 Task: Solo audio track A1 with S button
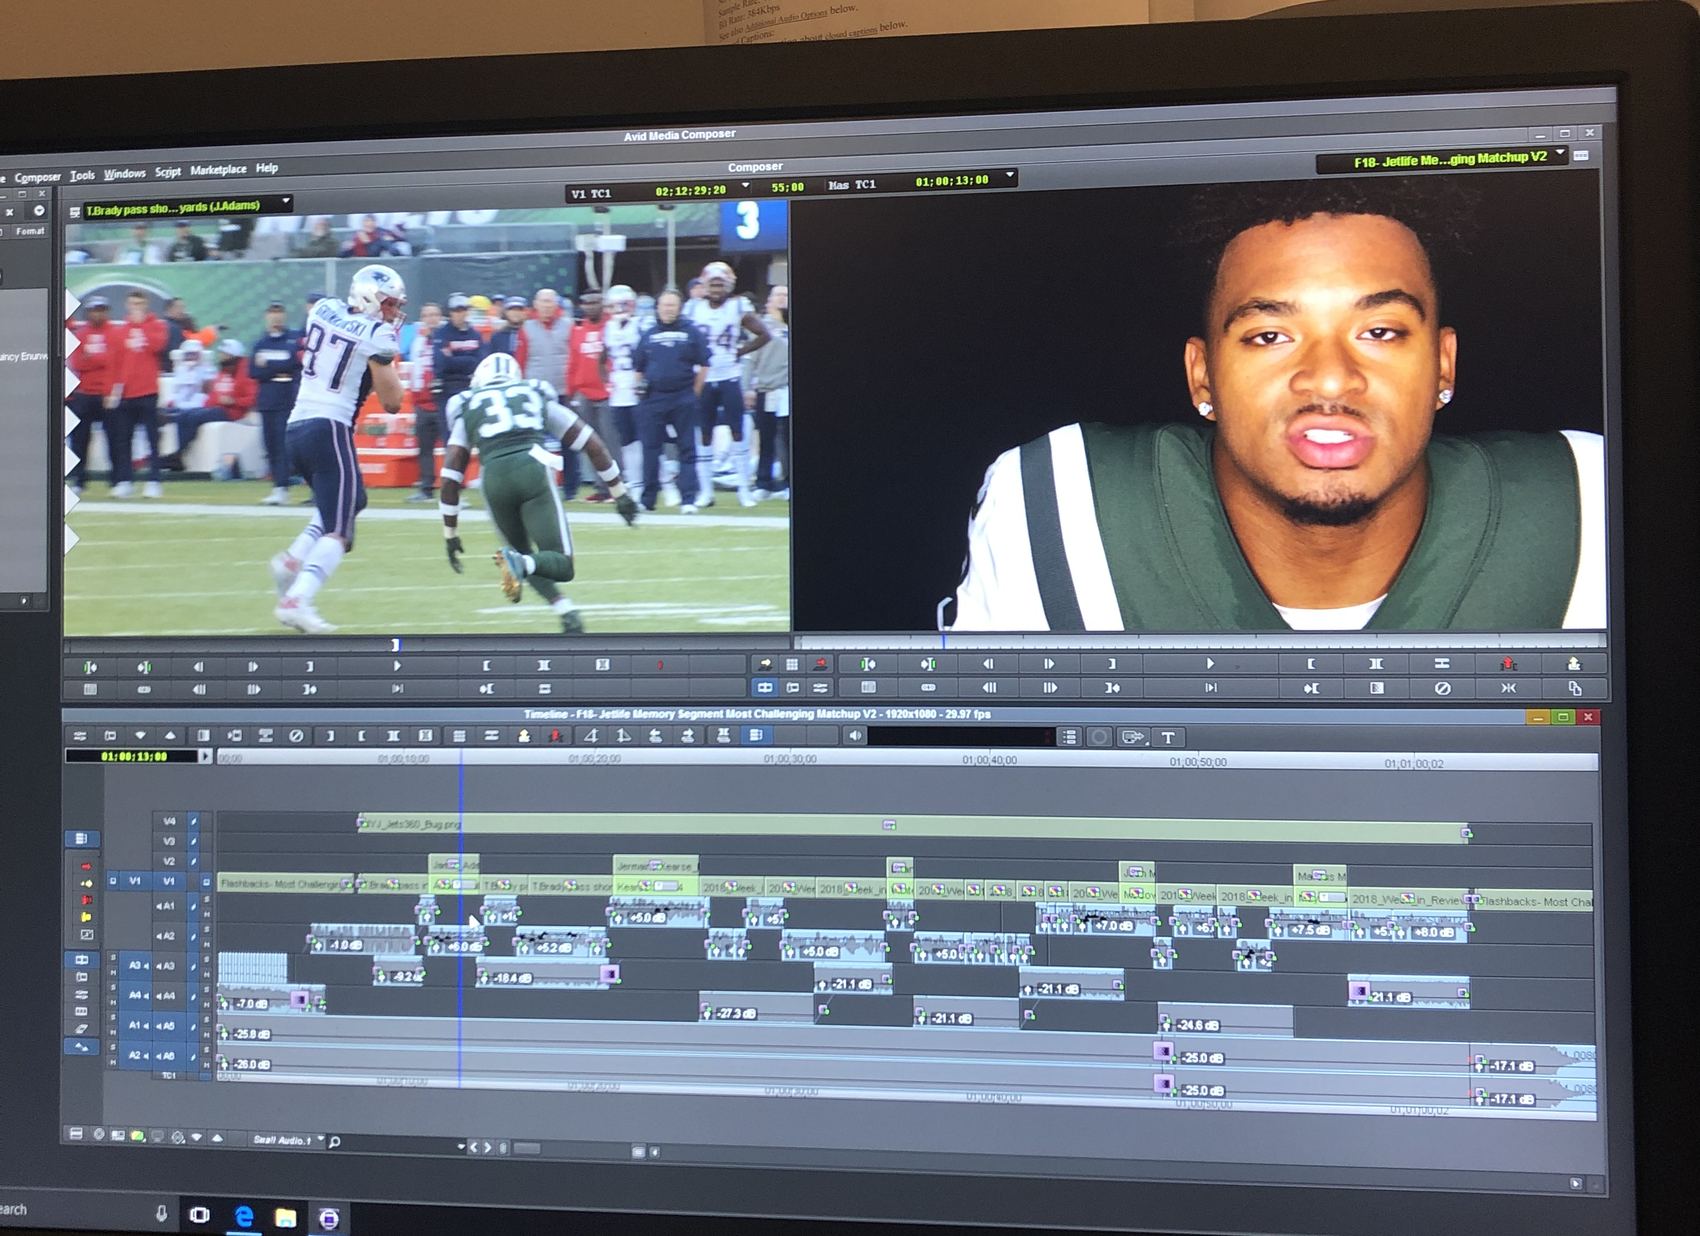[x=206, y=899]
